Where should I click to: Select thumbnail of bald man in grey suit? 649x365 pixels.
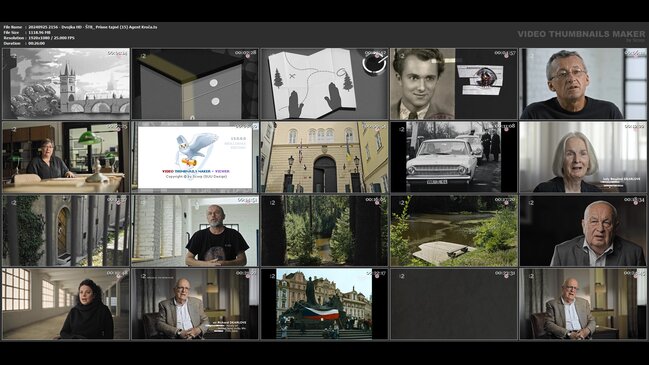pos(583,231)
